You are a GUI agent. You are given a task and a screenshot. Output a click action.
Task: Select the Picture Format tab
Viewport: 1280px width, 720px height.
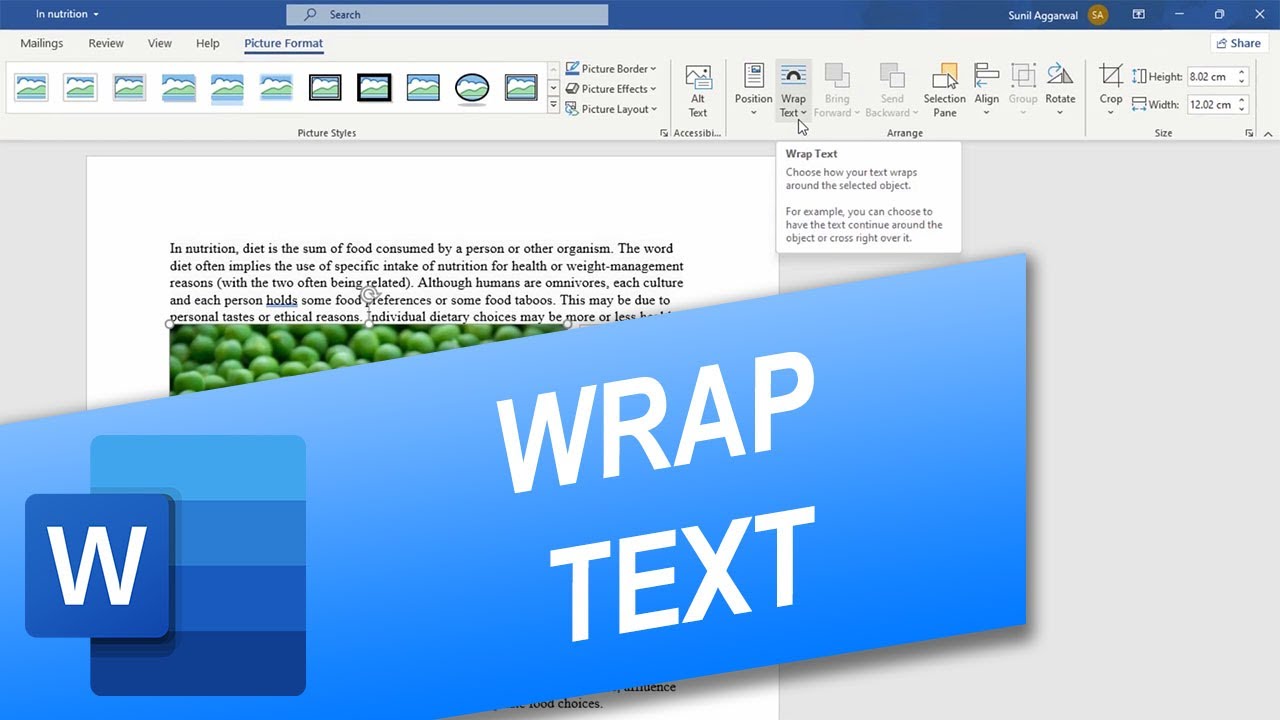pos(284,43)
